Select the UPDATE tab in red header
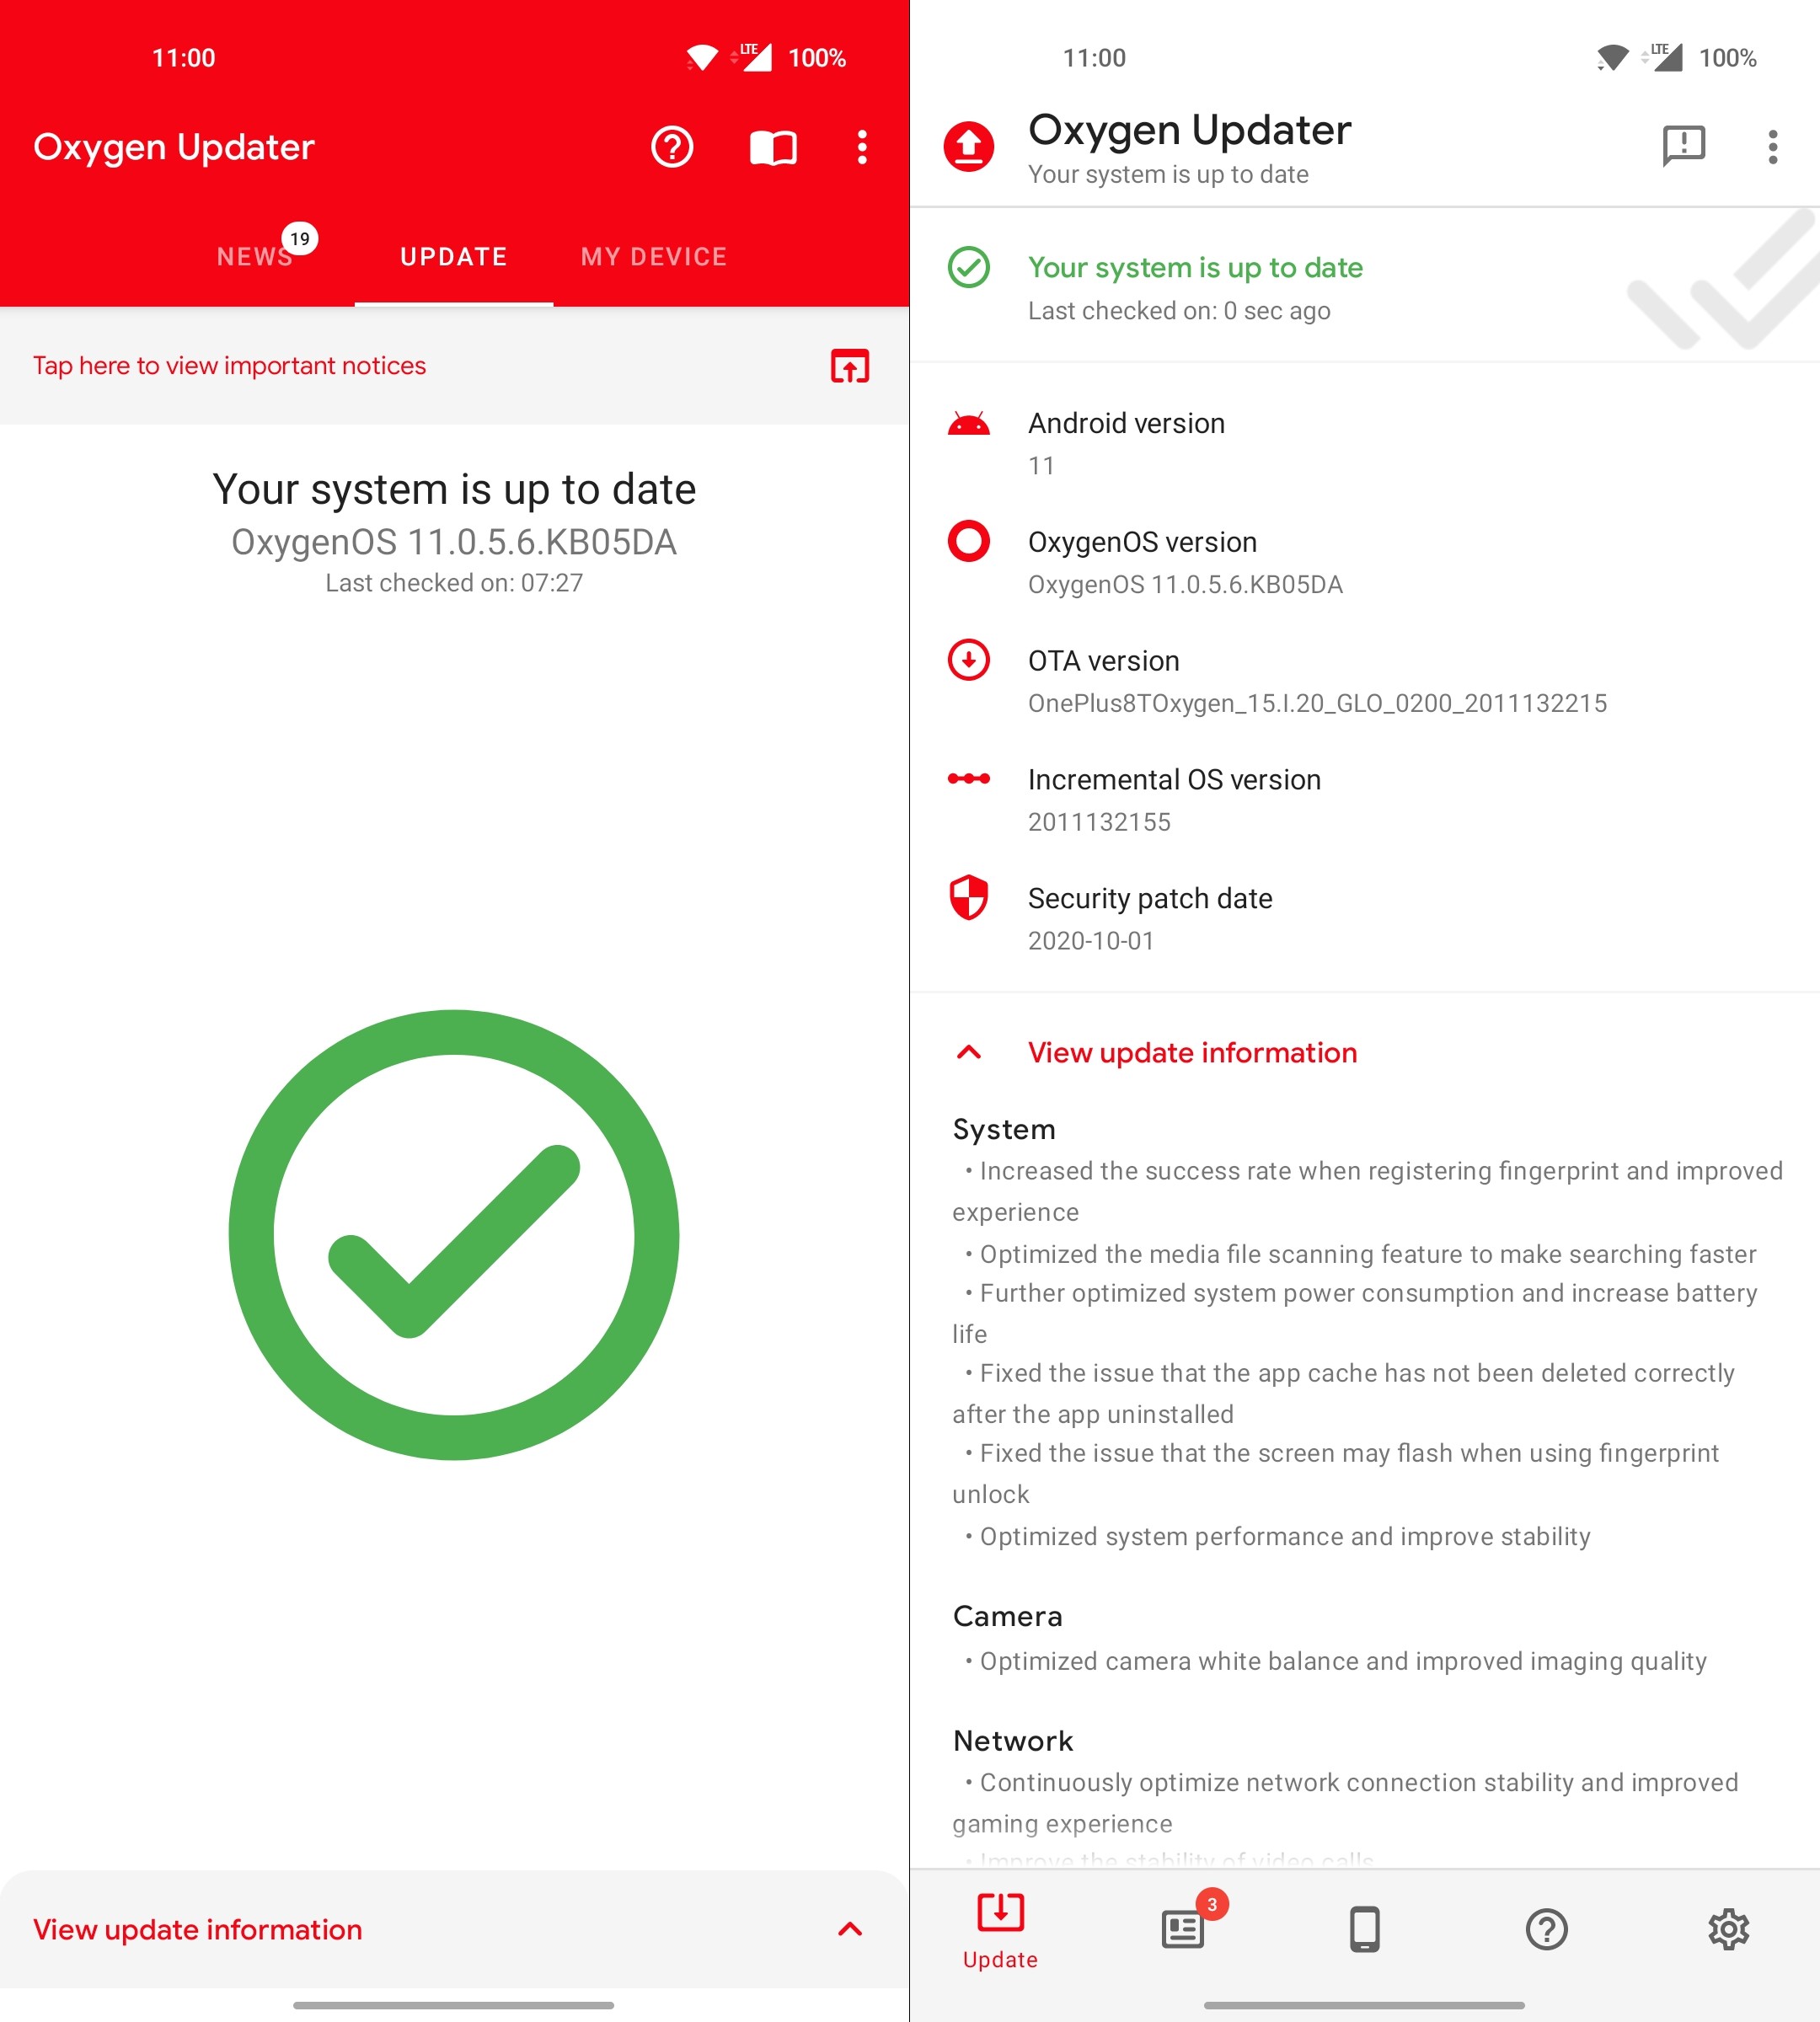The image size is (1820, 2022). tap(454, 257)
